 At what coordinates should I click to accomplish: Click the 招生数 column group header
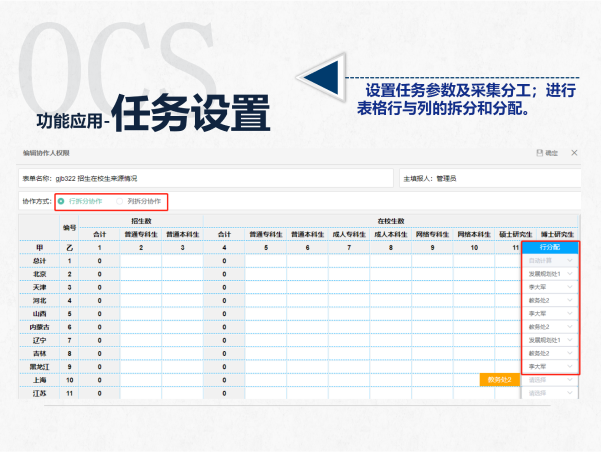(x=141, y=220)
